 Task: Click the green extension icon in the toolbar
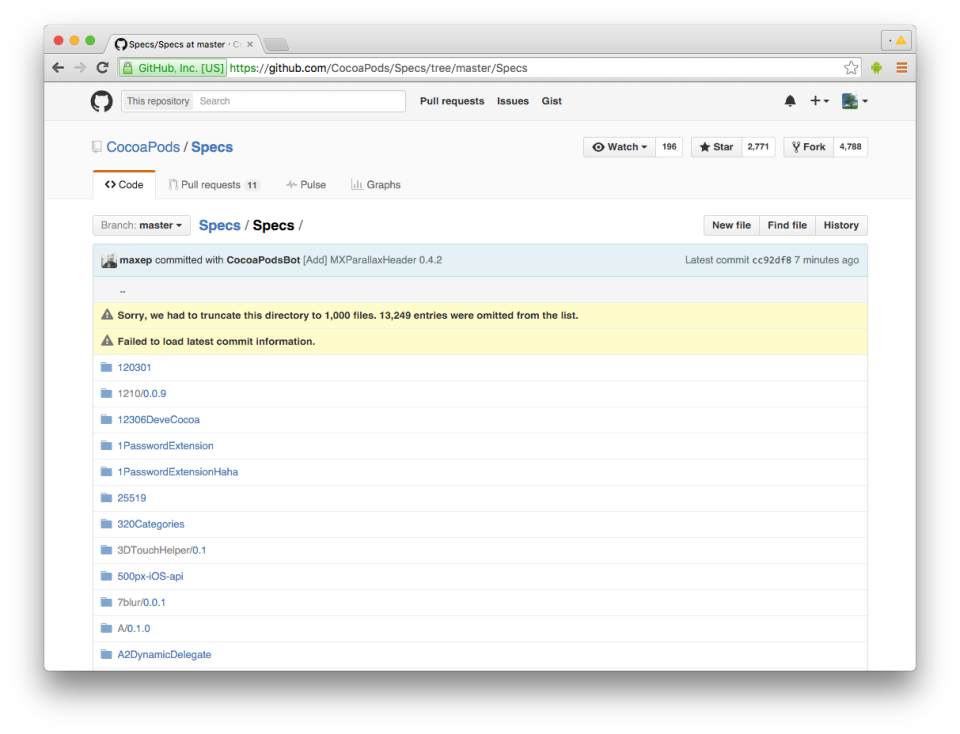(x=877, y=67)
